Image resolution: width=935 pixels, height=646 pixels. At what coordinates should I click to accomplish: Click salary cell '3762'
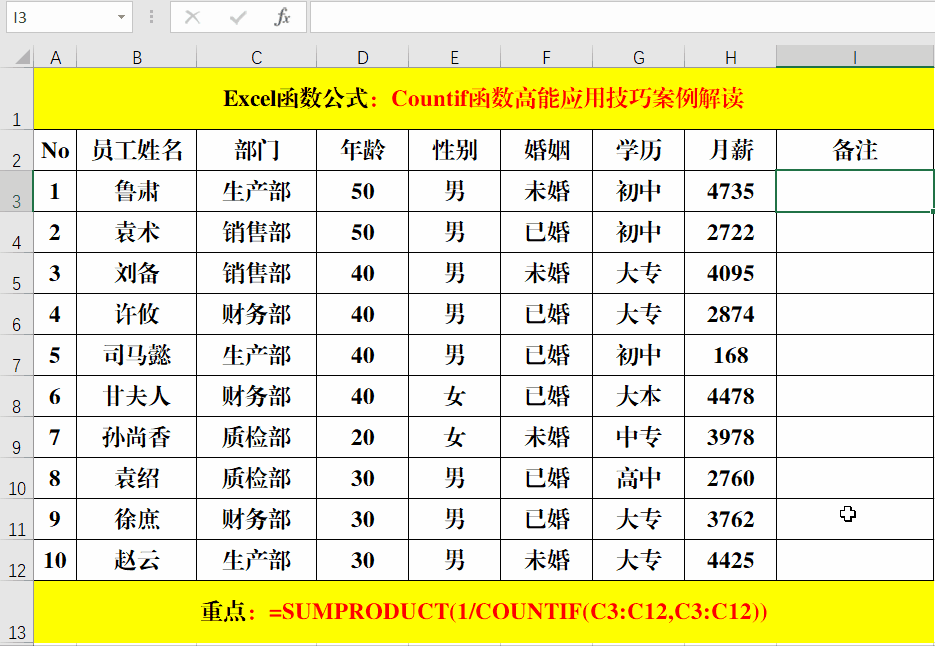(730, 519)
